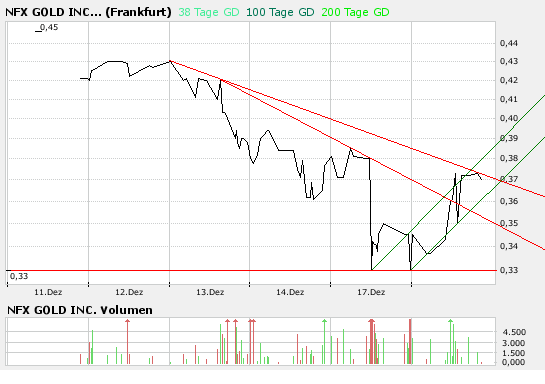Select the 17.Dez date label
The width and height of the screenshot is (545, 384).
pos(371,292)
